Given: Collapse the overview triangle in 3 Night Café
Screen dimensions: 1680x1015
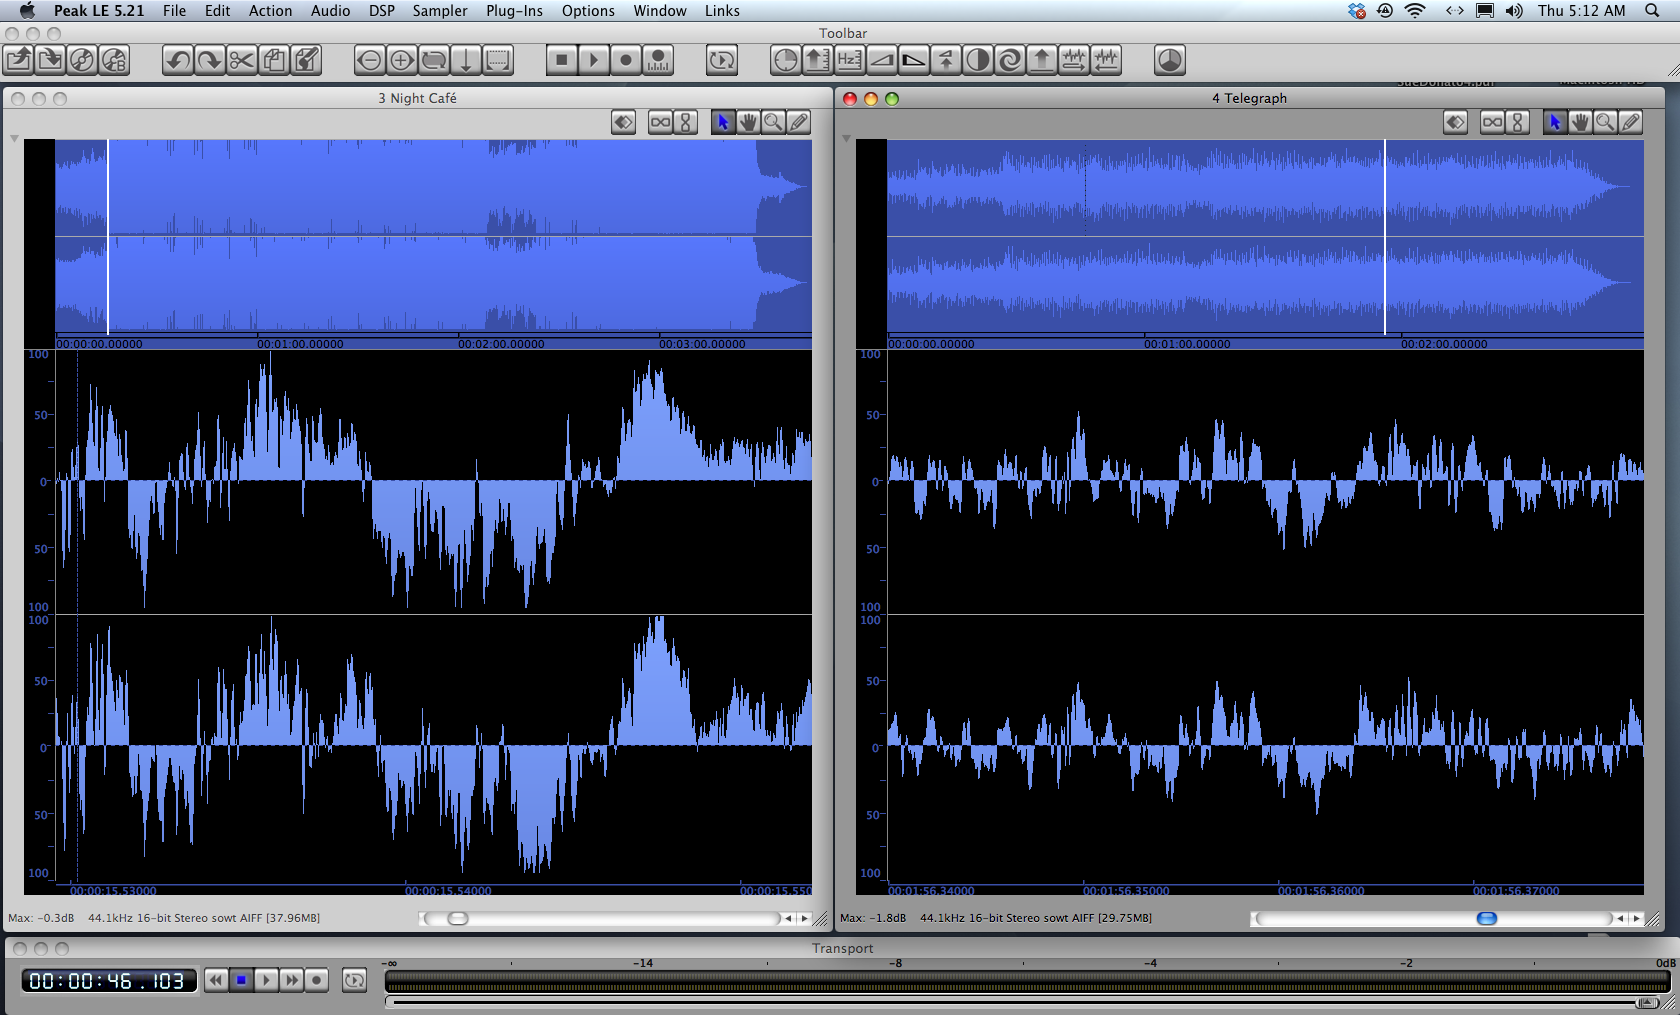Looking at the screenshot, I should pyautogui.click(x=14, y=139).
